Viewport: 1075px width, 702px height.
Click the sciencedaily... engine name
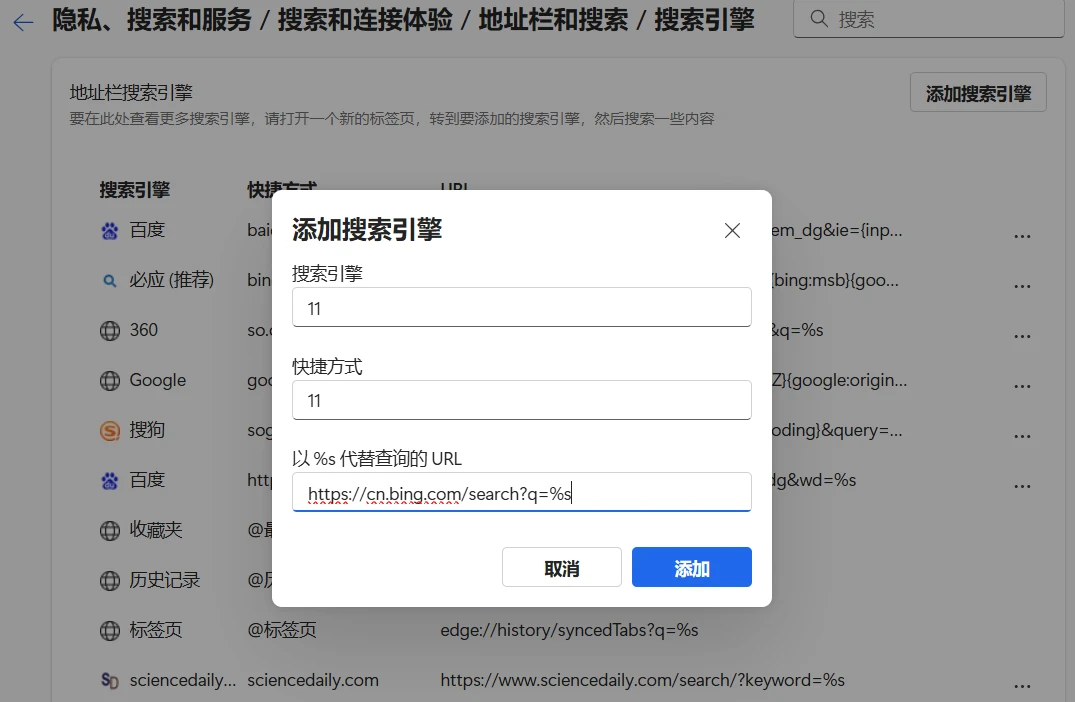point(182,680)
